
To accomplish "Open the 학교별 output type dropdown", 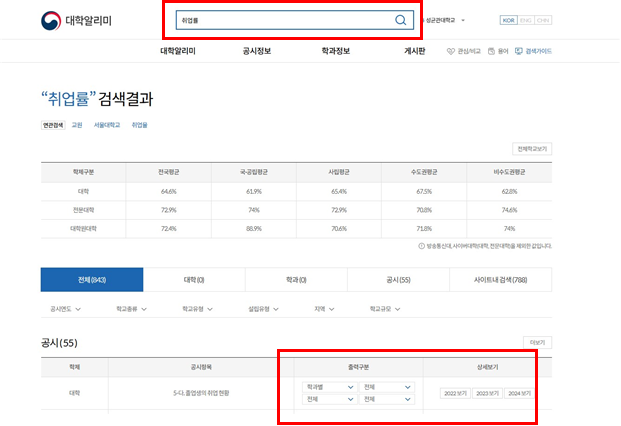I will coord(329,386).
